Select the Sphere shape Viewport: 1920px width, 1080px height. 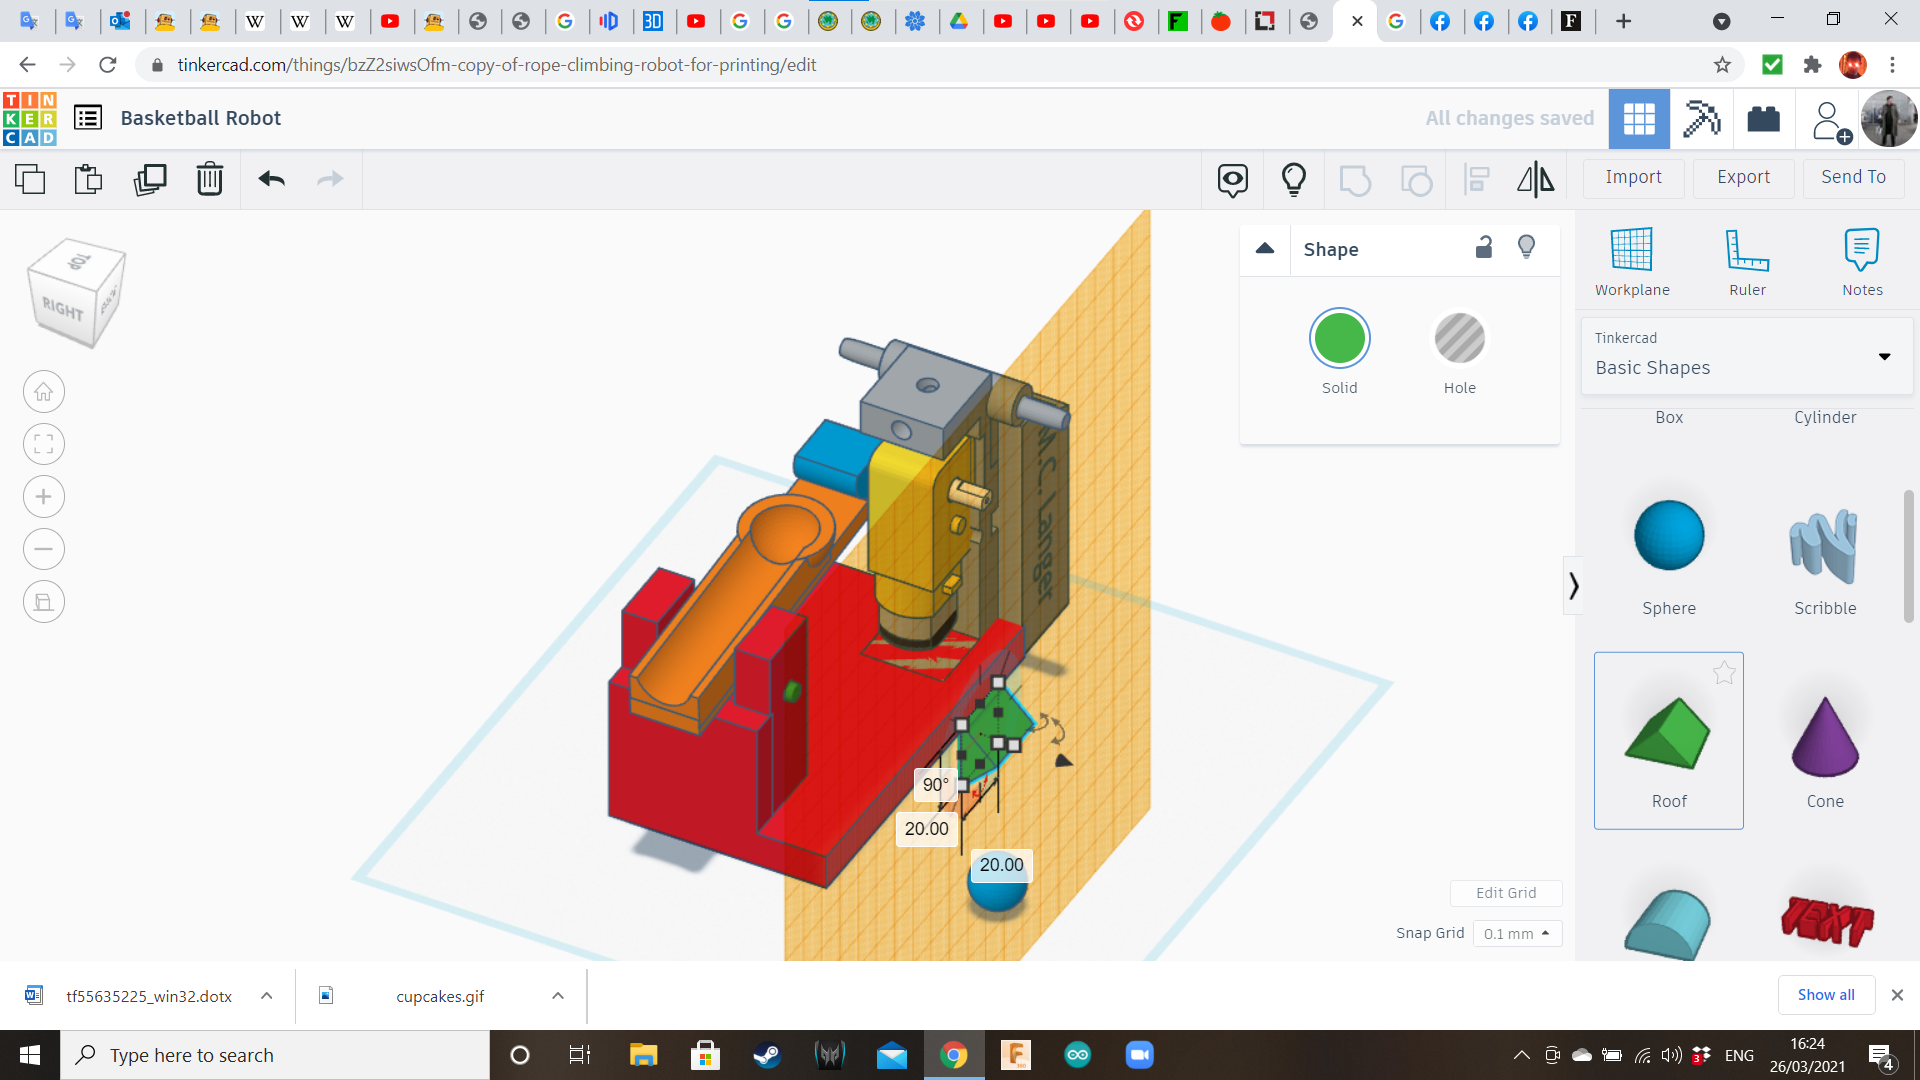pos(1668,536)
